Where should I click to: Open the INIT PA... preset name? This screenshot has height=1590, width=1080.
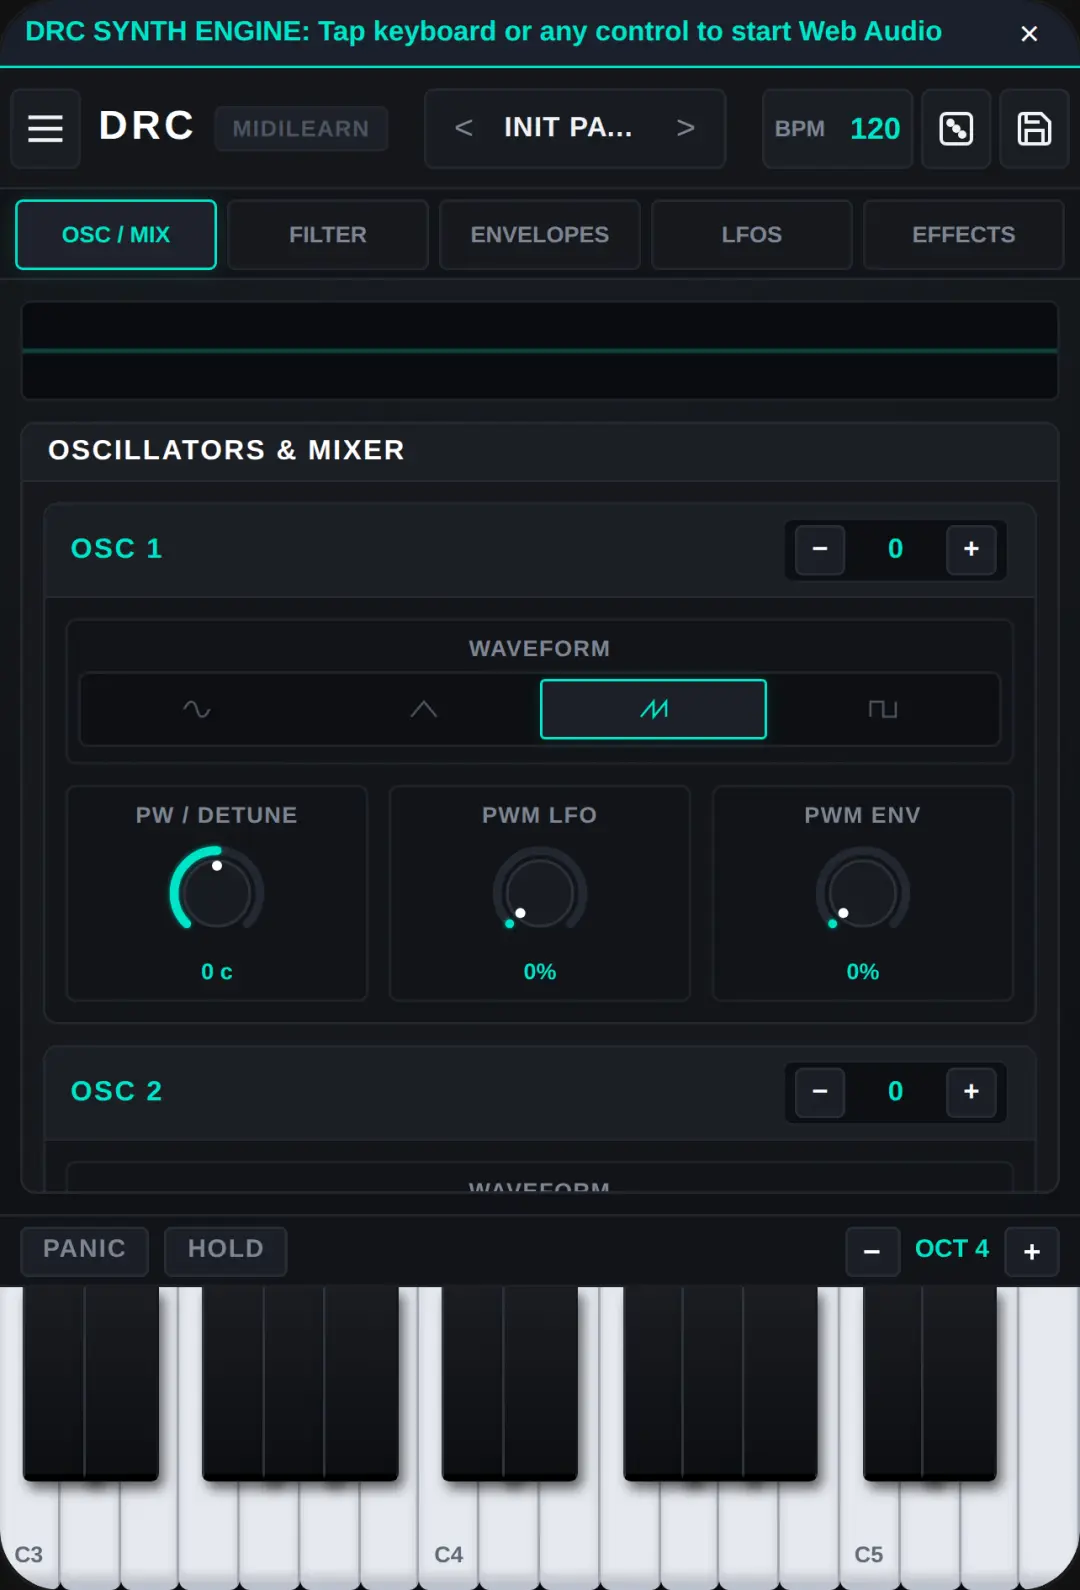tap(568, 128)
